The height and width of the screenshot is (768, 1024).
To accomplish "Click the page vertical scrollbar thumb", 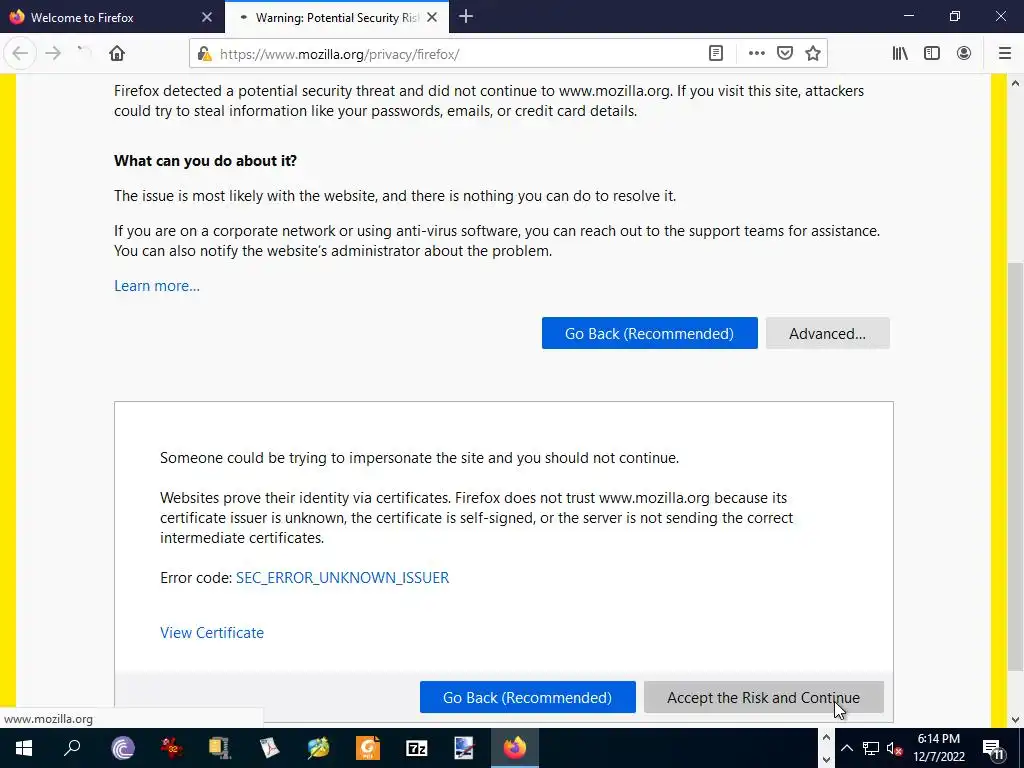I will [1015, 465].
